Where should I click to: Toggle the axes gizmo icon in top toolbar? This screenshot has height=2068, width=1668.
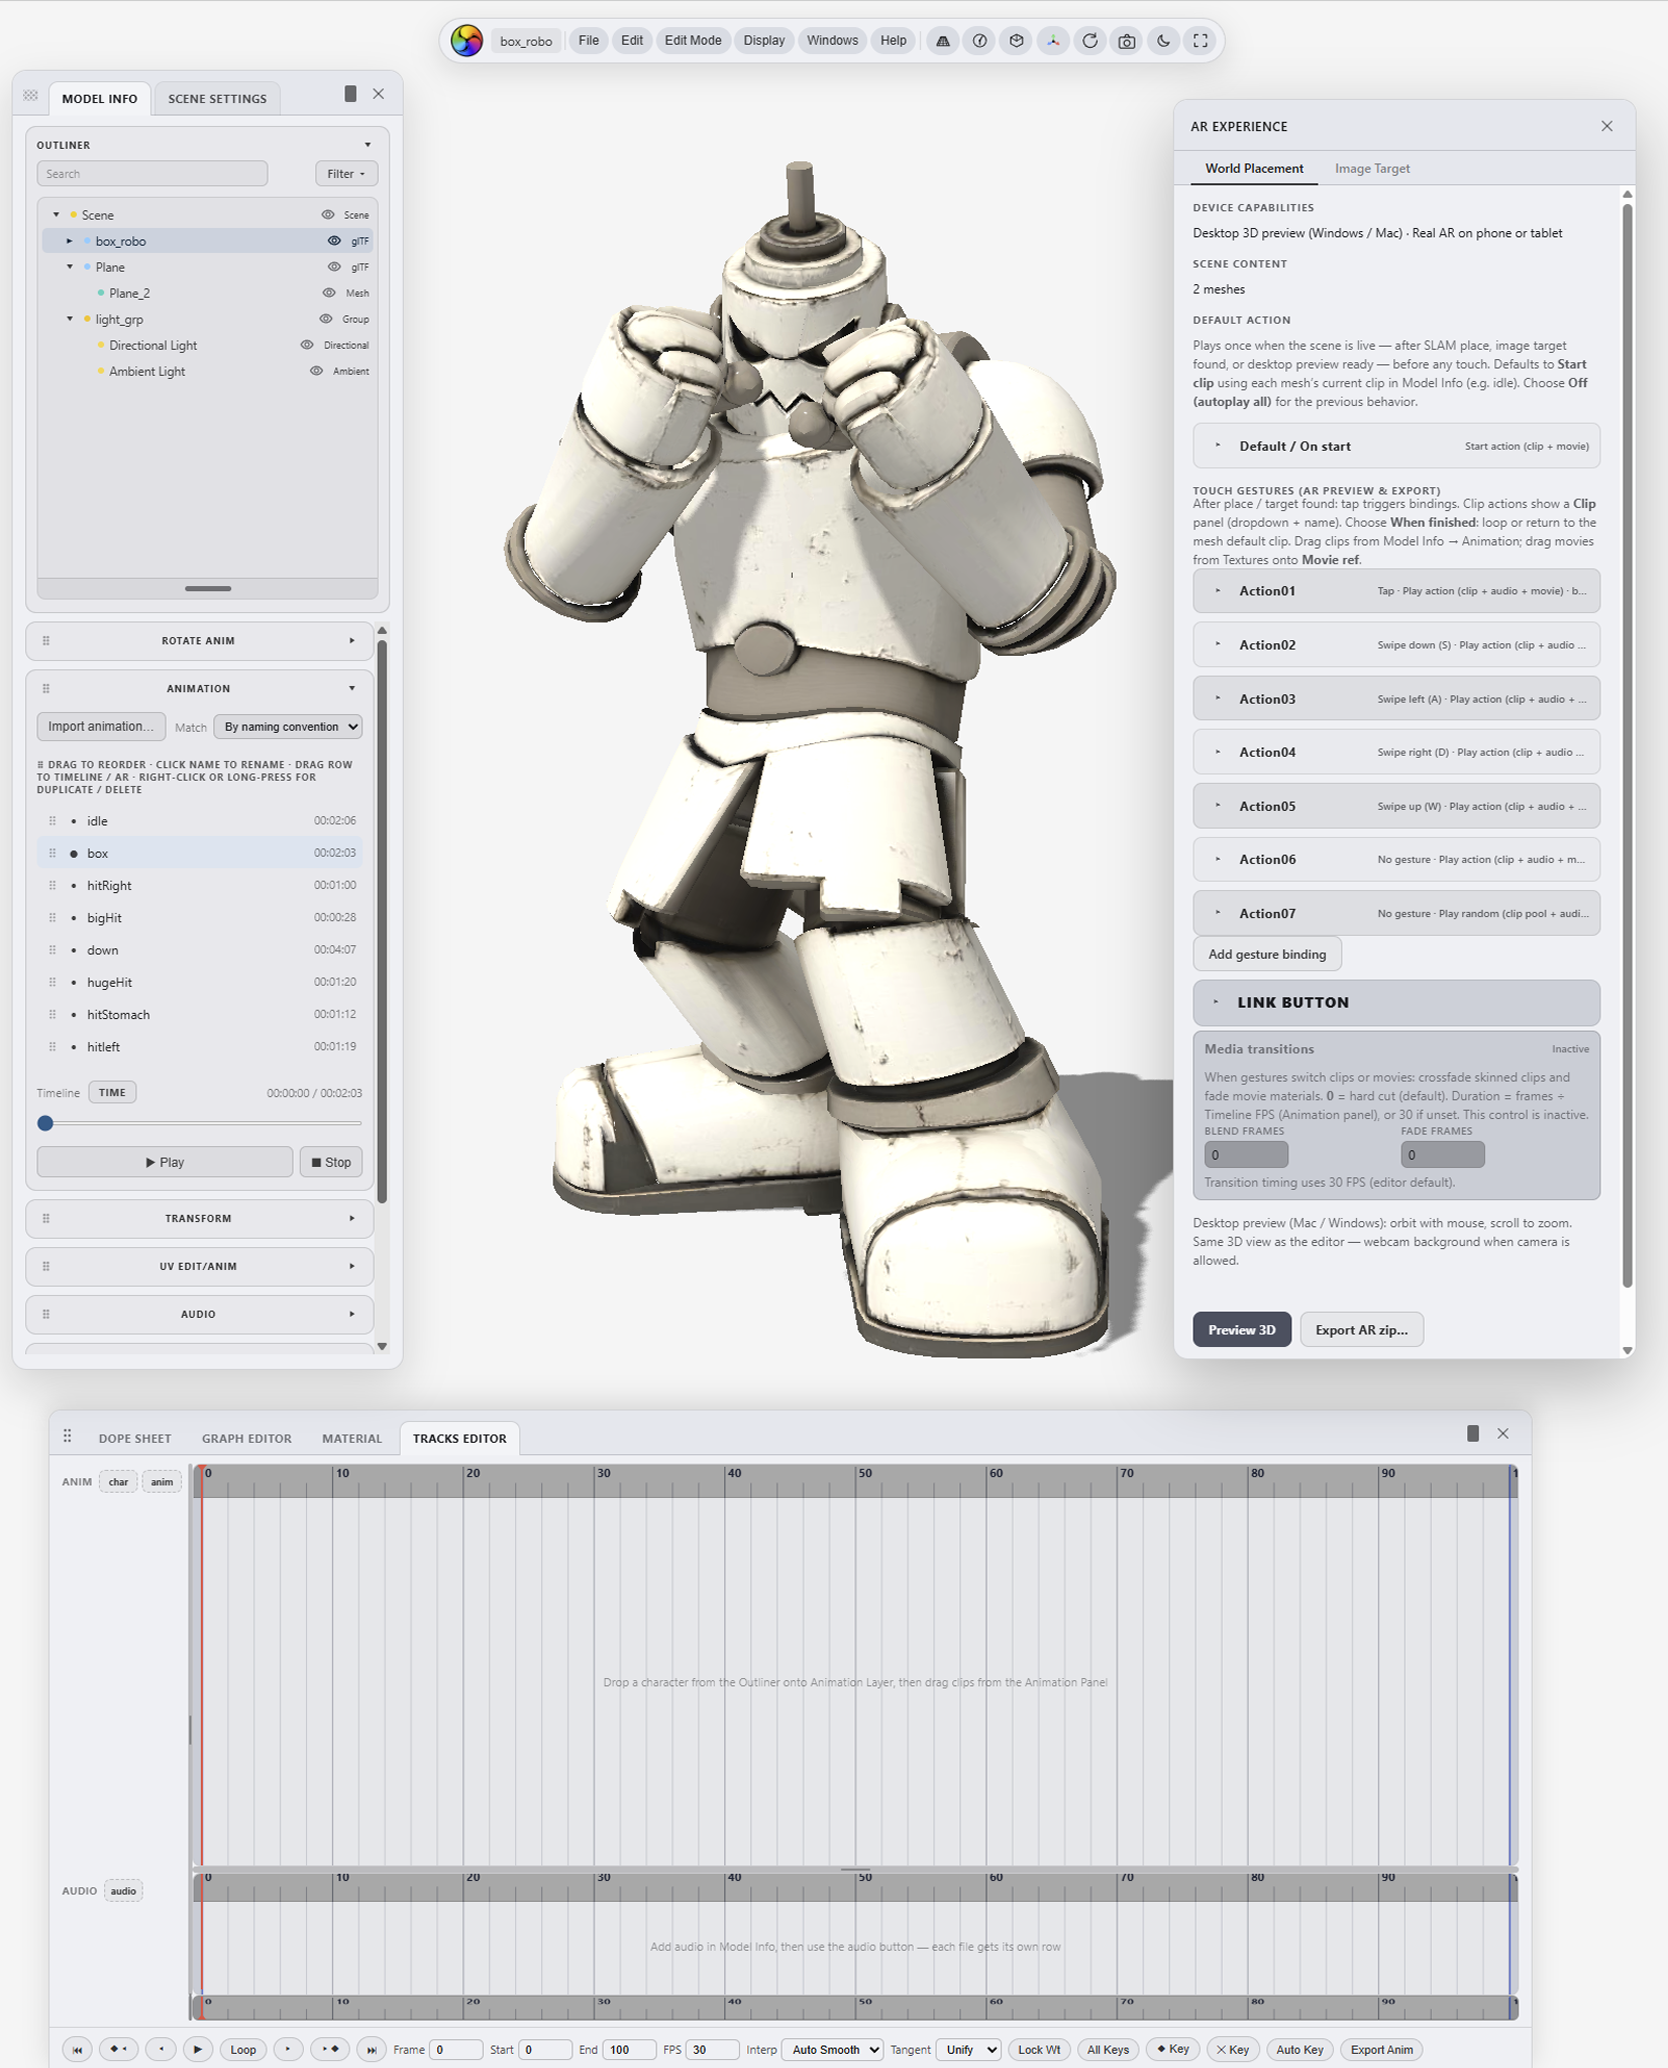click(1053, 41)
